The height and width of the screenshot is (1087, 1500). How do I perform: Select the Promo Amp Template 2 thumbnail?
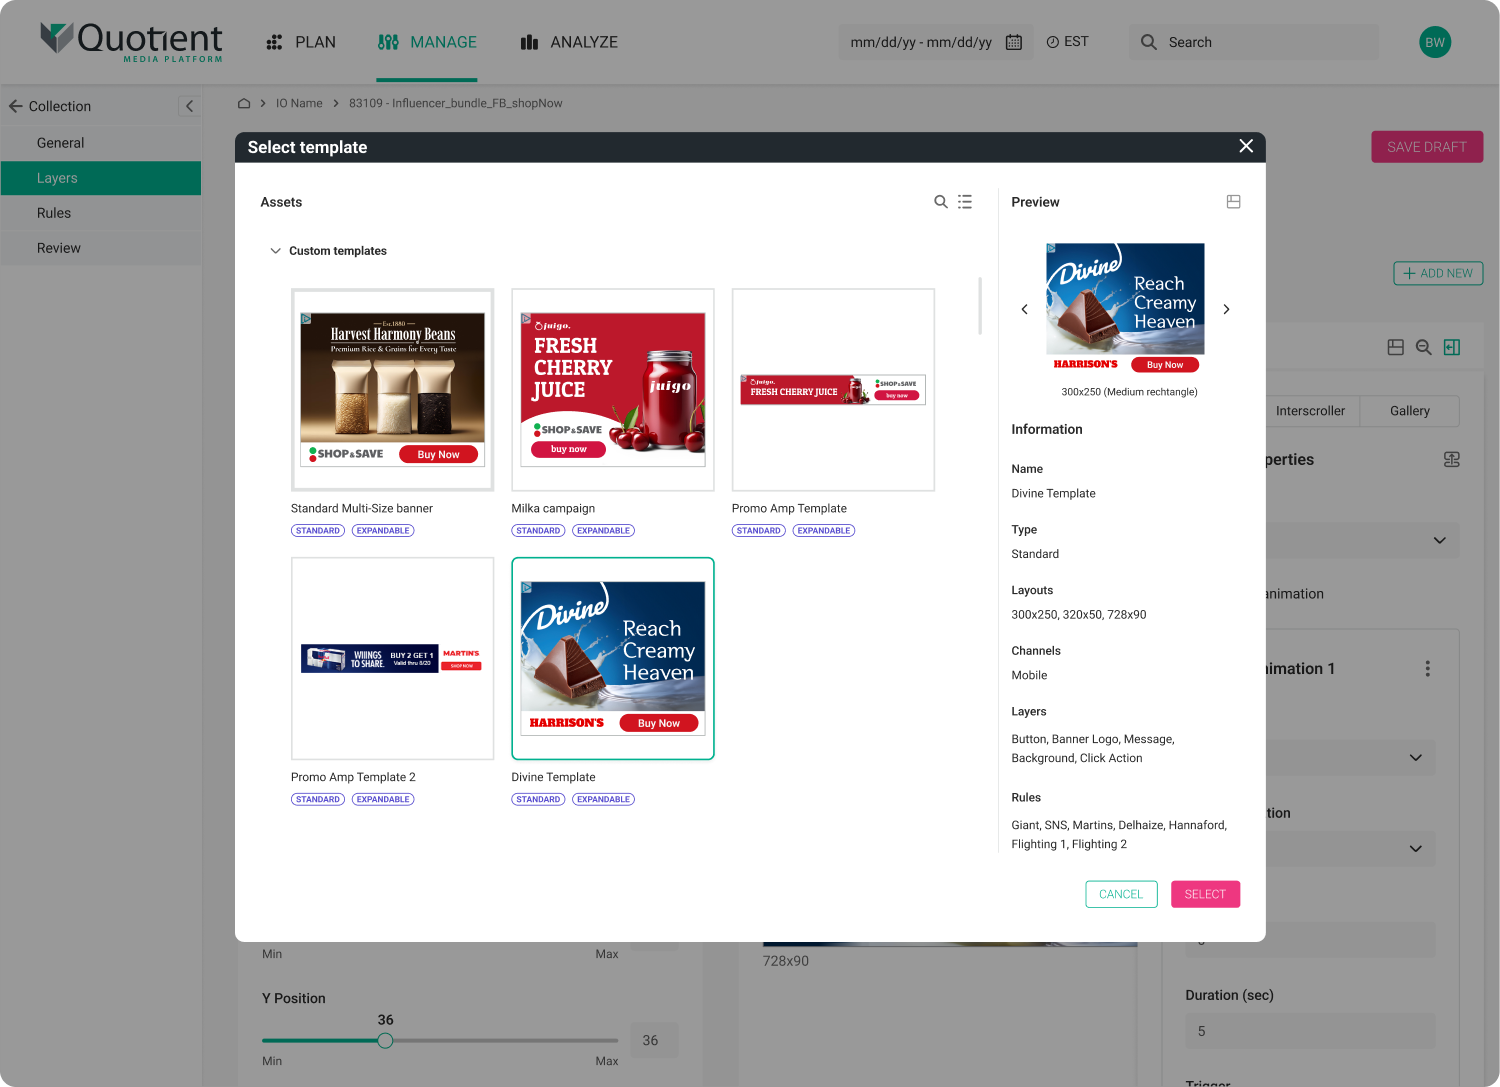393,659
